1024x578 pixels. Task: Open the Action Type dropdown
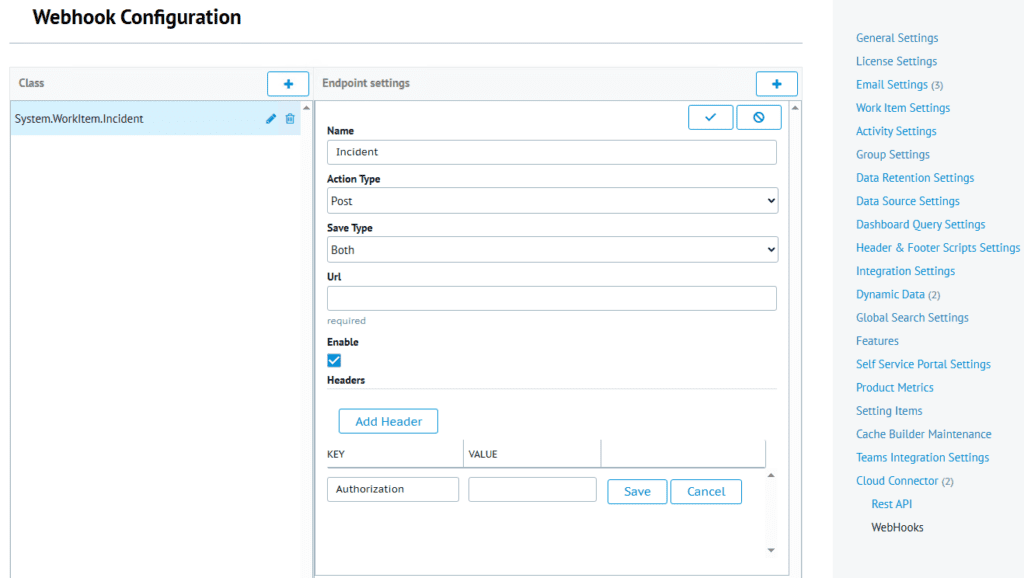[552, 201]
